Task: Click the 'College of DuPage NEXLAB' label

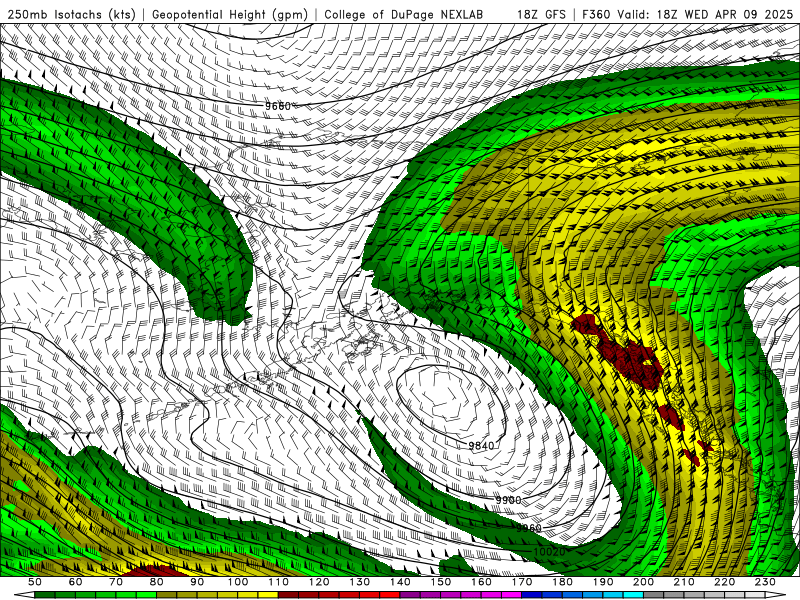Action: [x=404, y=14]
